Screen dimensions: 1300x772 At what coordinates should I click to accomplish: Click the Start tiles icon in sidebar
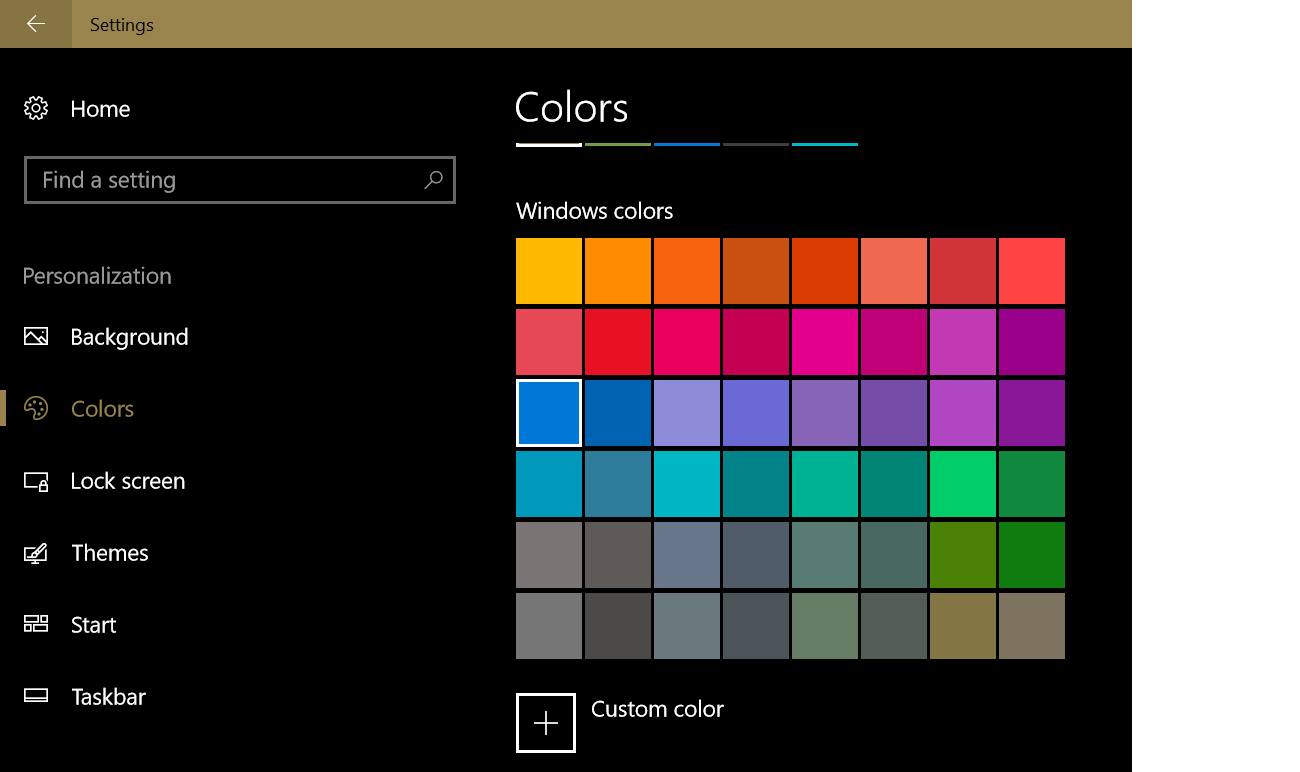[x=36, y=624]
